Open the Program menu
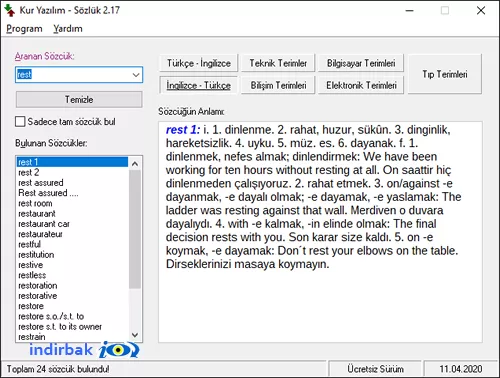Image resolution: width=500 pixels, height=378 pixels. 24,29
